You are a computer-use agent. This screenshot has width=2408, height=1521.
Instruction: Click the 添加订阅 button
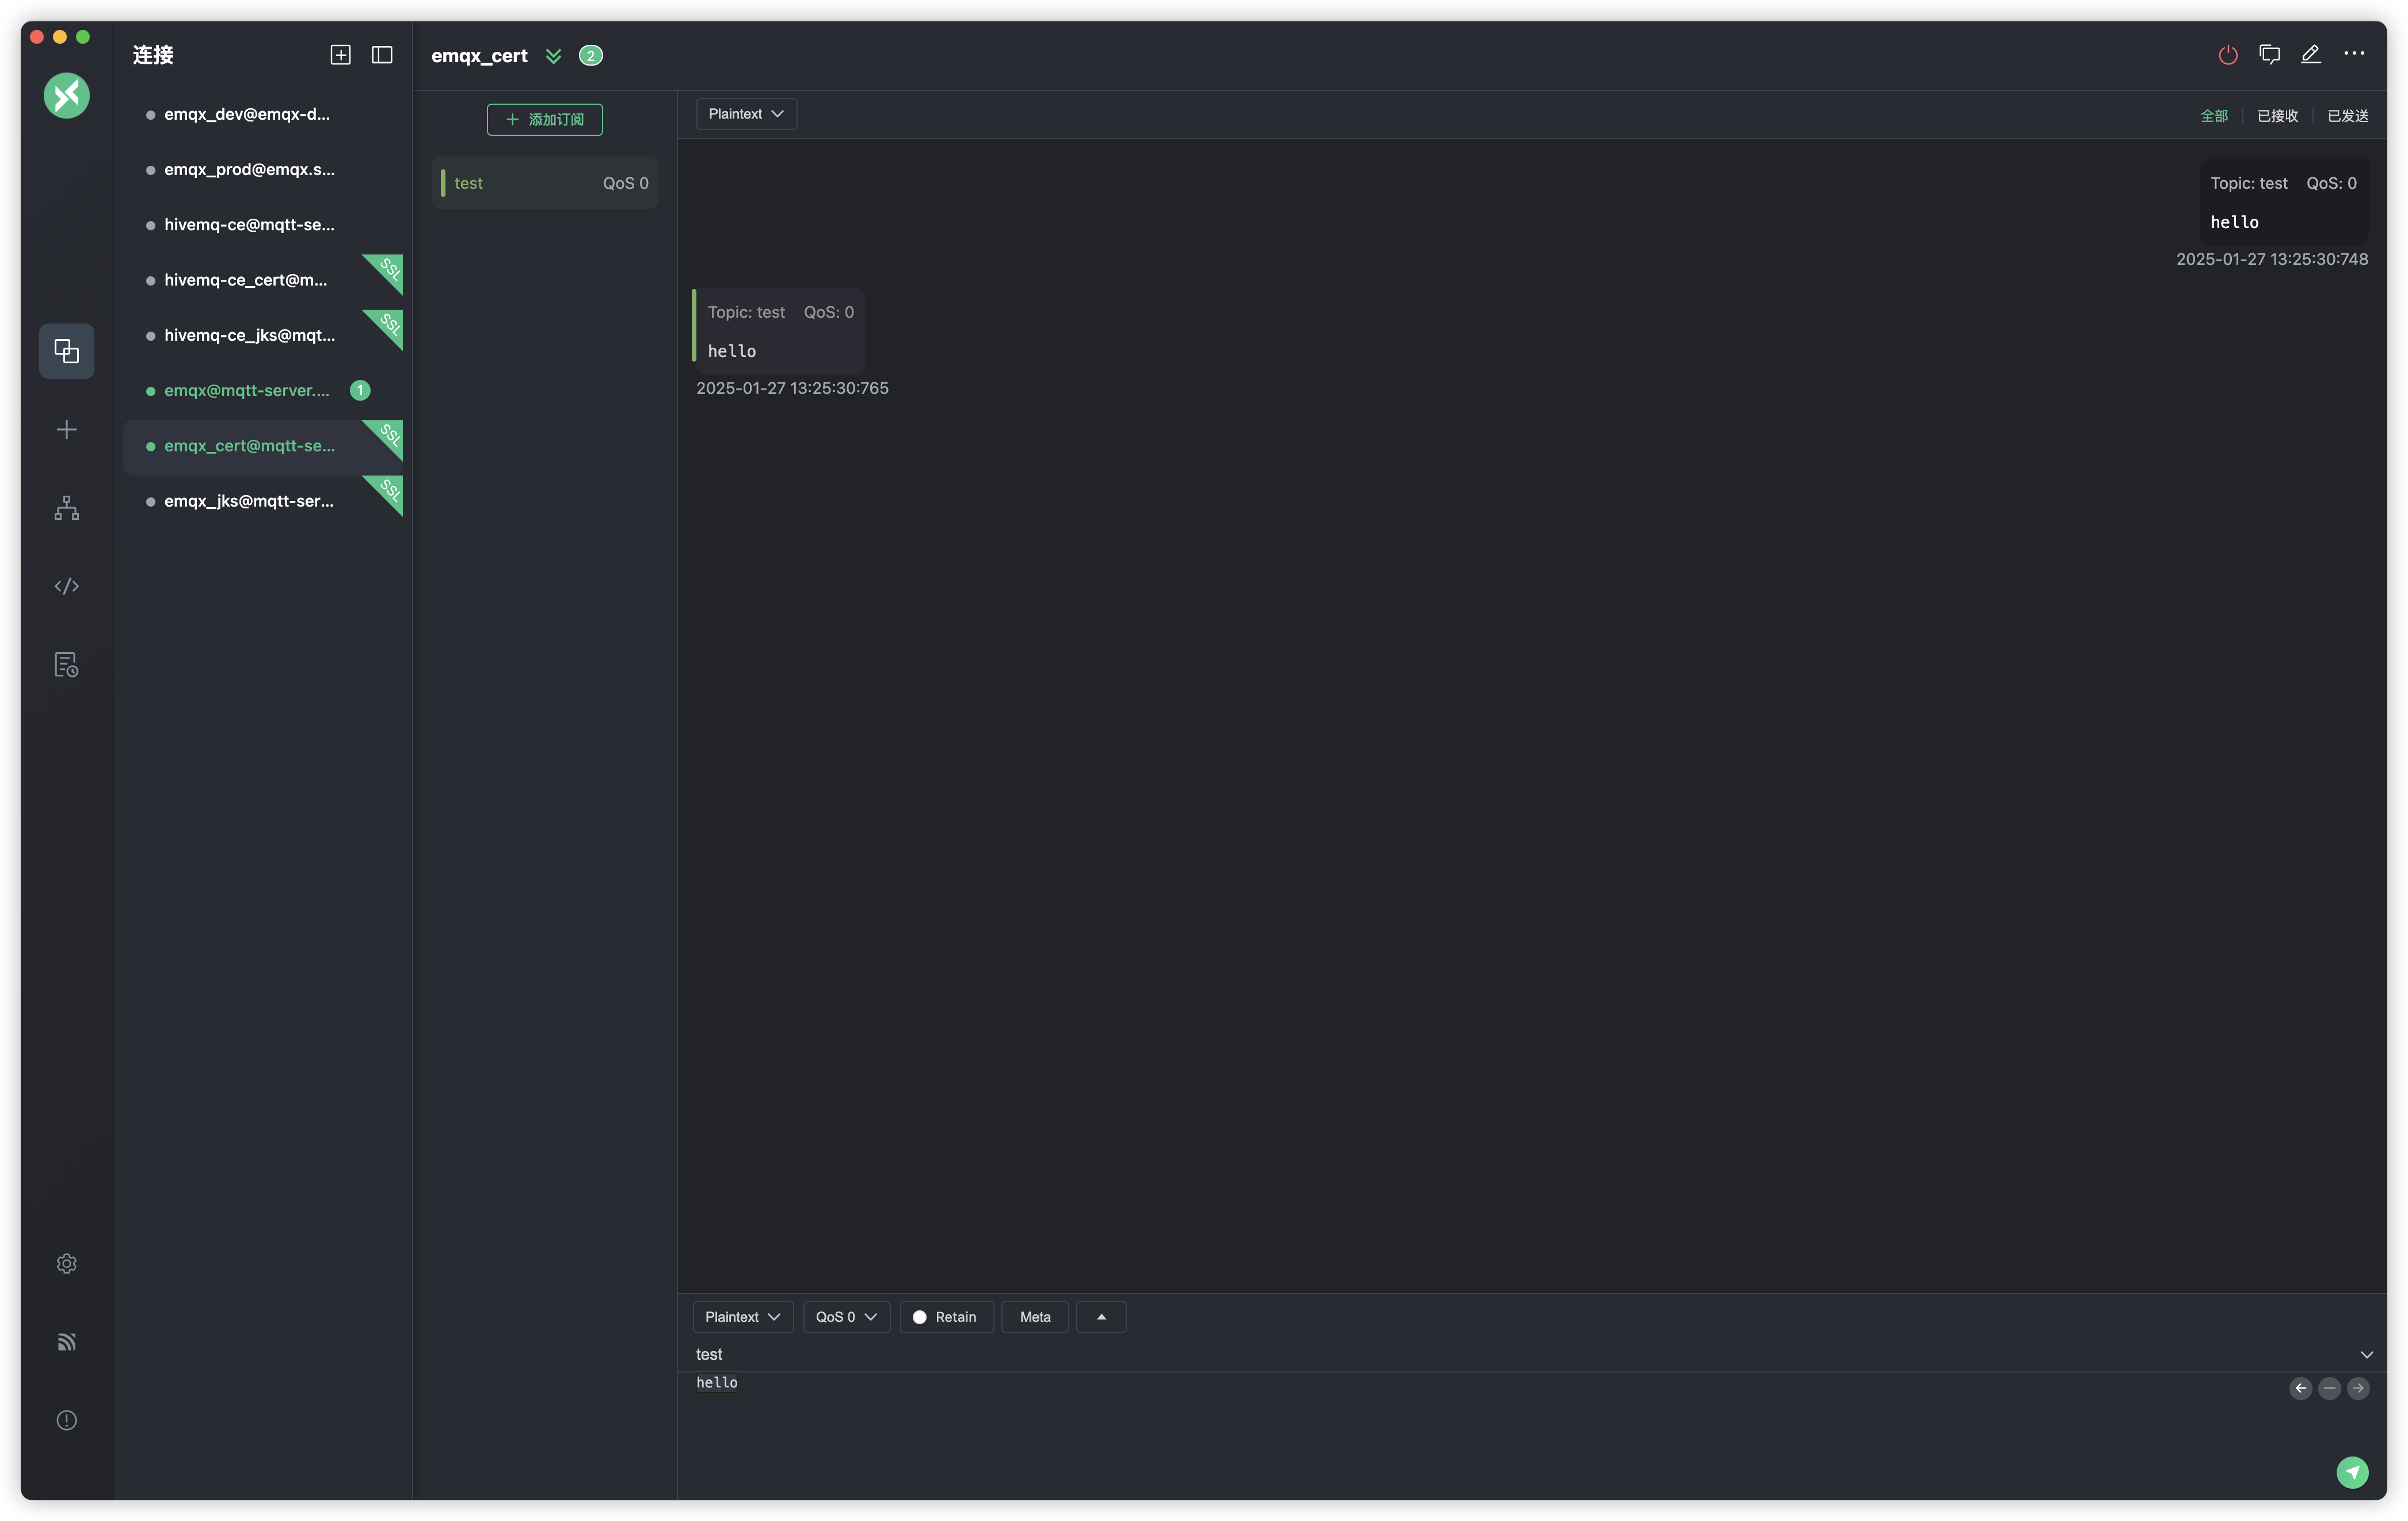point(545,119)
